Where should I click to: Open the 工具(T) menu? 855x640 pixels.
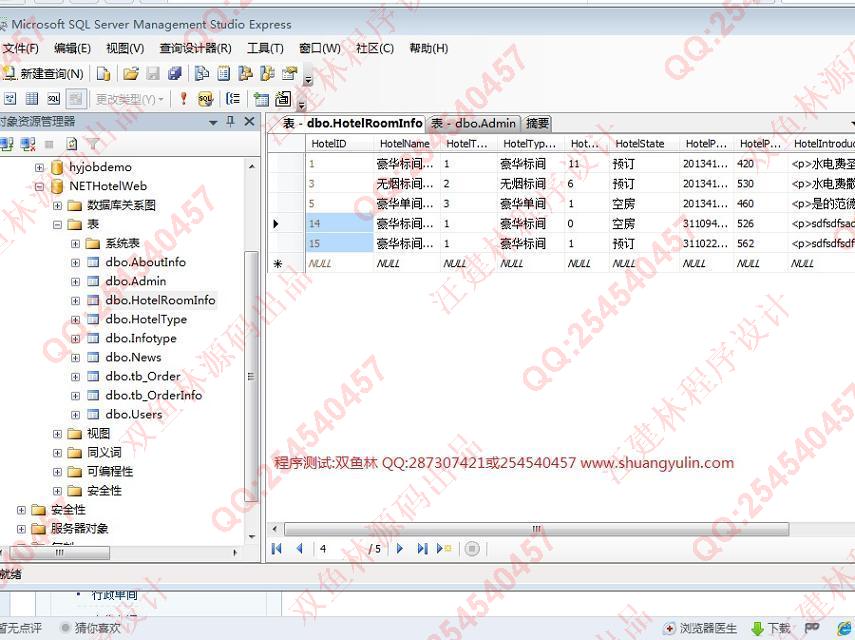pyautogui.click(x=265, y=48)
